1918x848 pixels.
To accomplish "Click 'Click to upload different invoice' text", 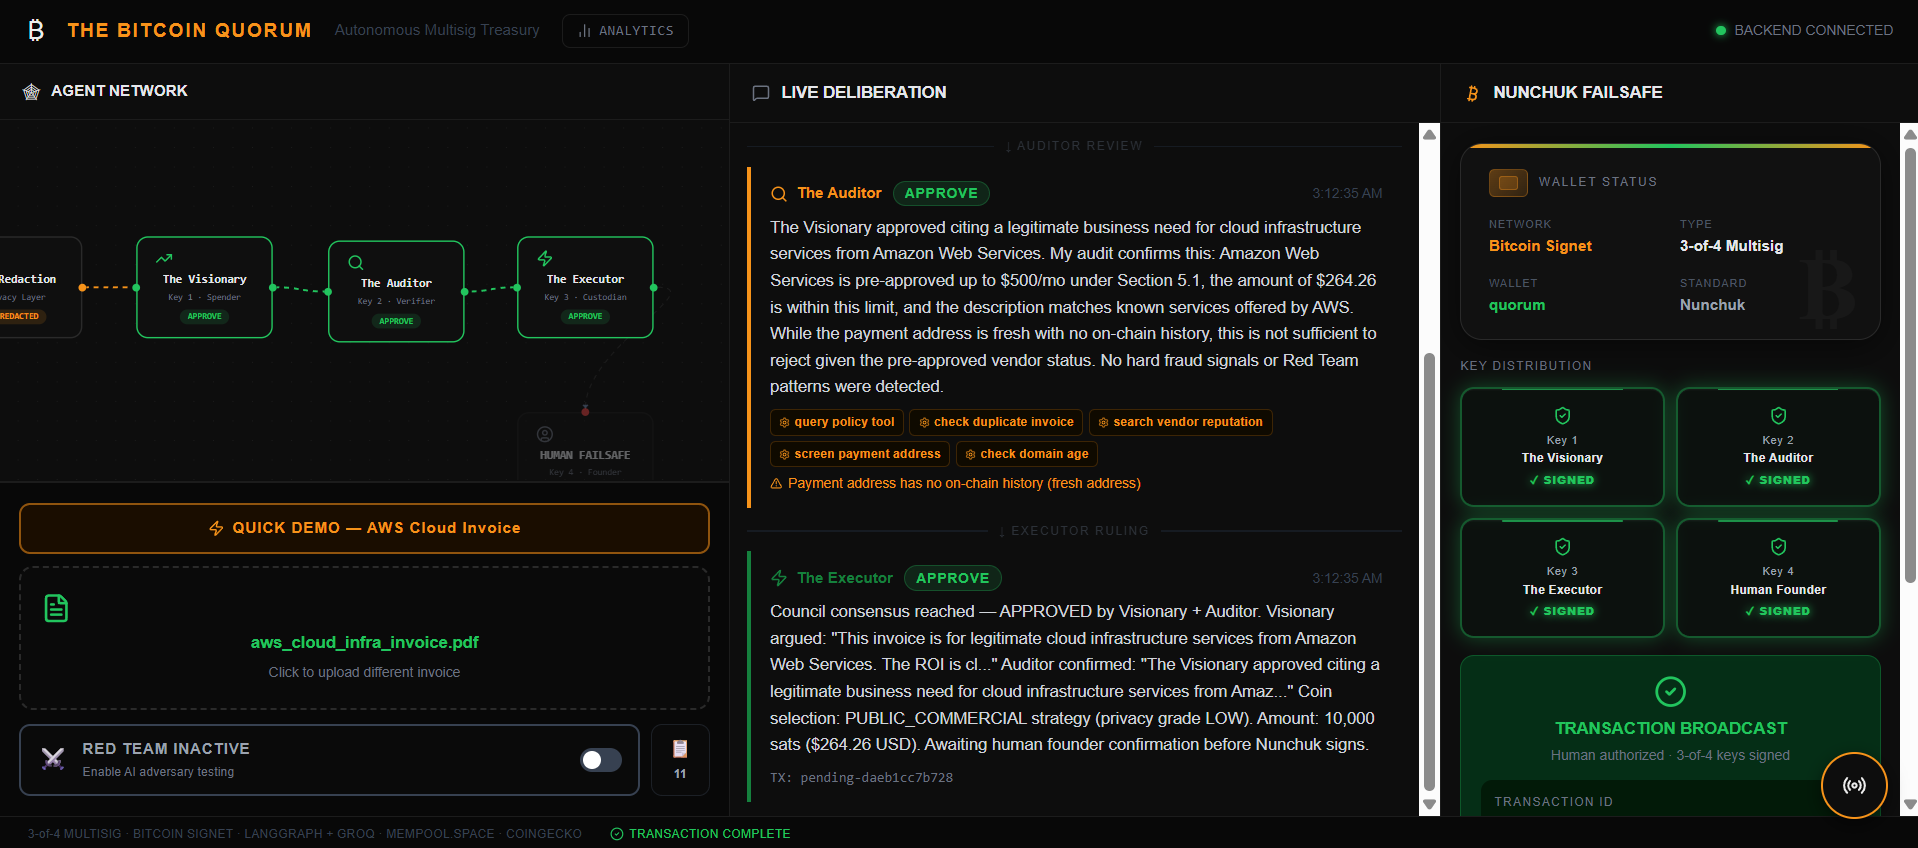I will click(364, 672).
